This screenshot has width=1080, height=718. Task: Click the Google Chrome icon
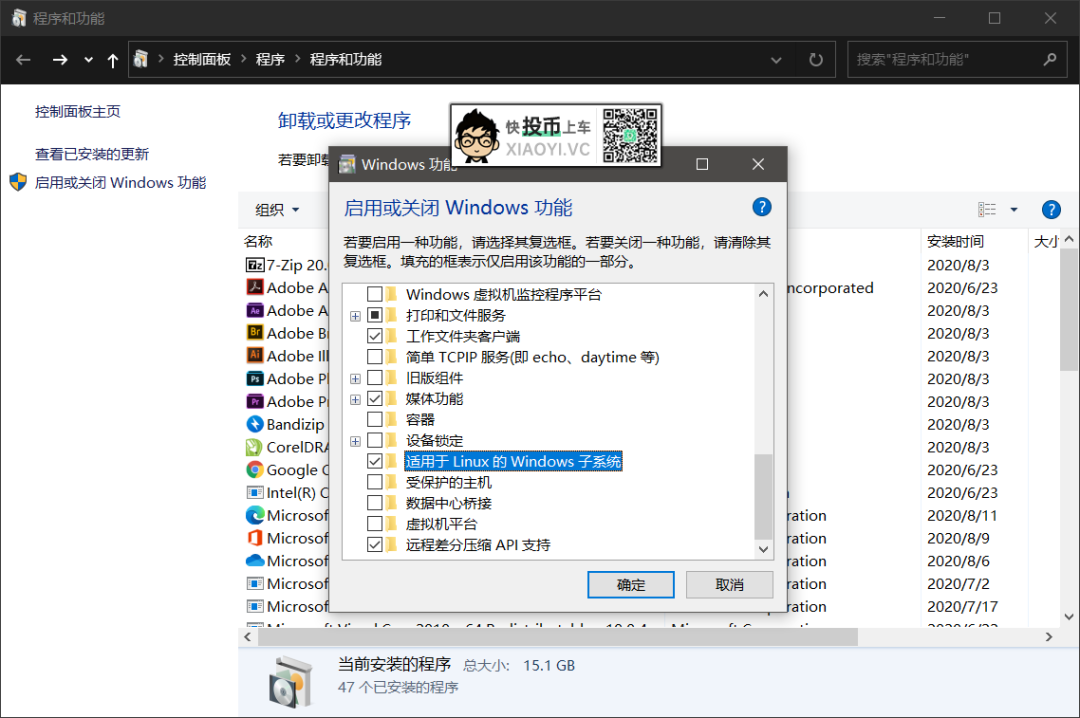point(255,469)
